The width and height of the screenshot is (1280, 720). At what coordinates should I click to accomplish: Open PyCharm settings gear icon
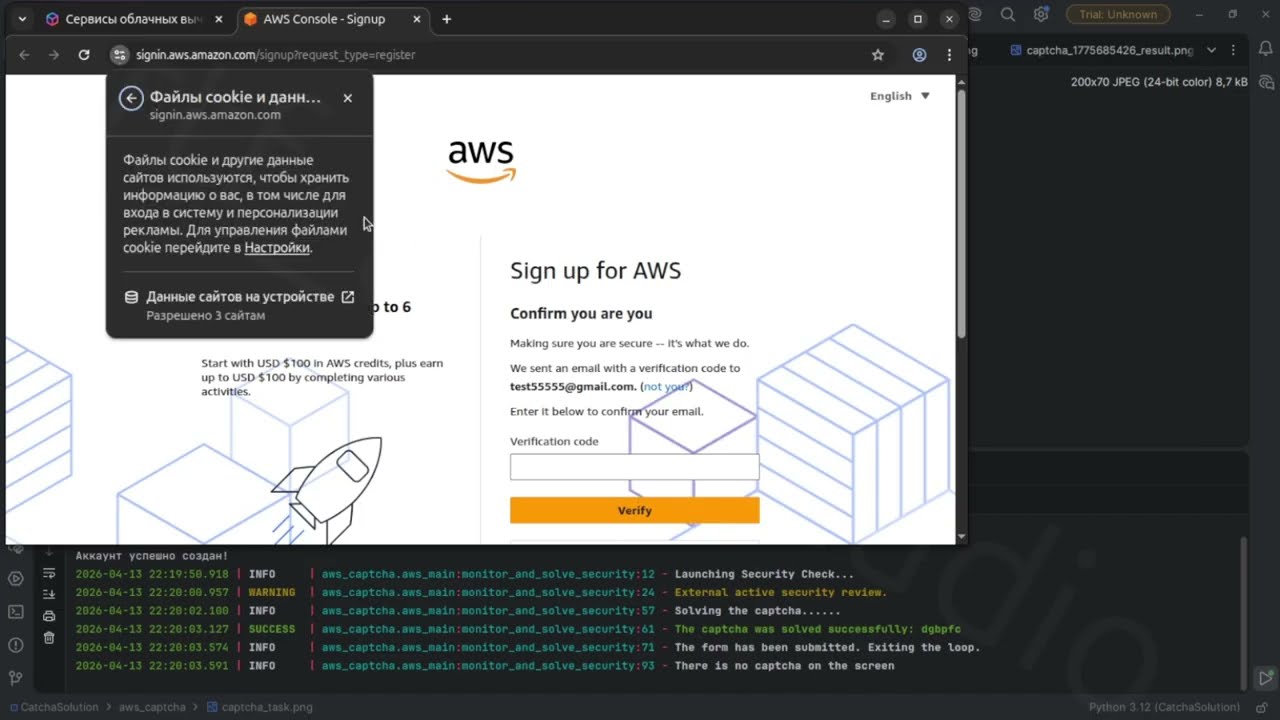[x=1041, y=14]
